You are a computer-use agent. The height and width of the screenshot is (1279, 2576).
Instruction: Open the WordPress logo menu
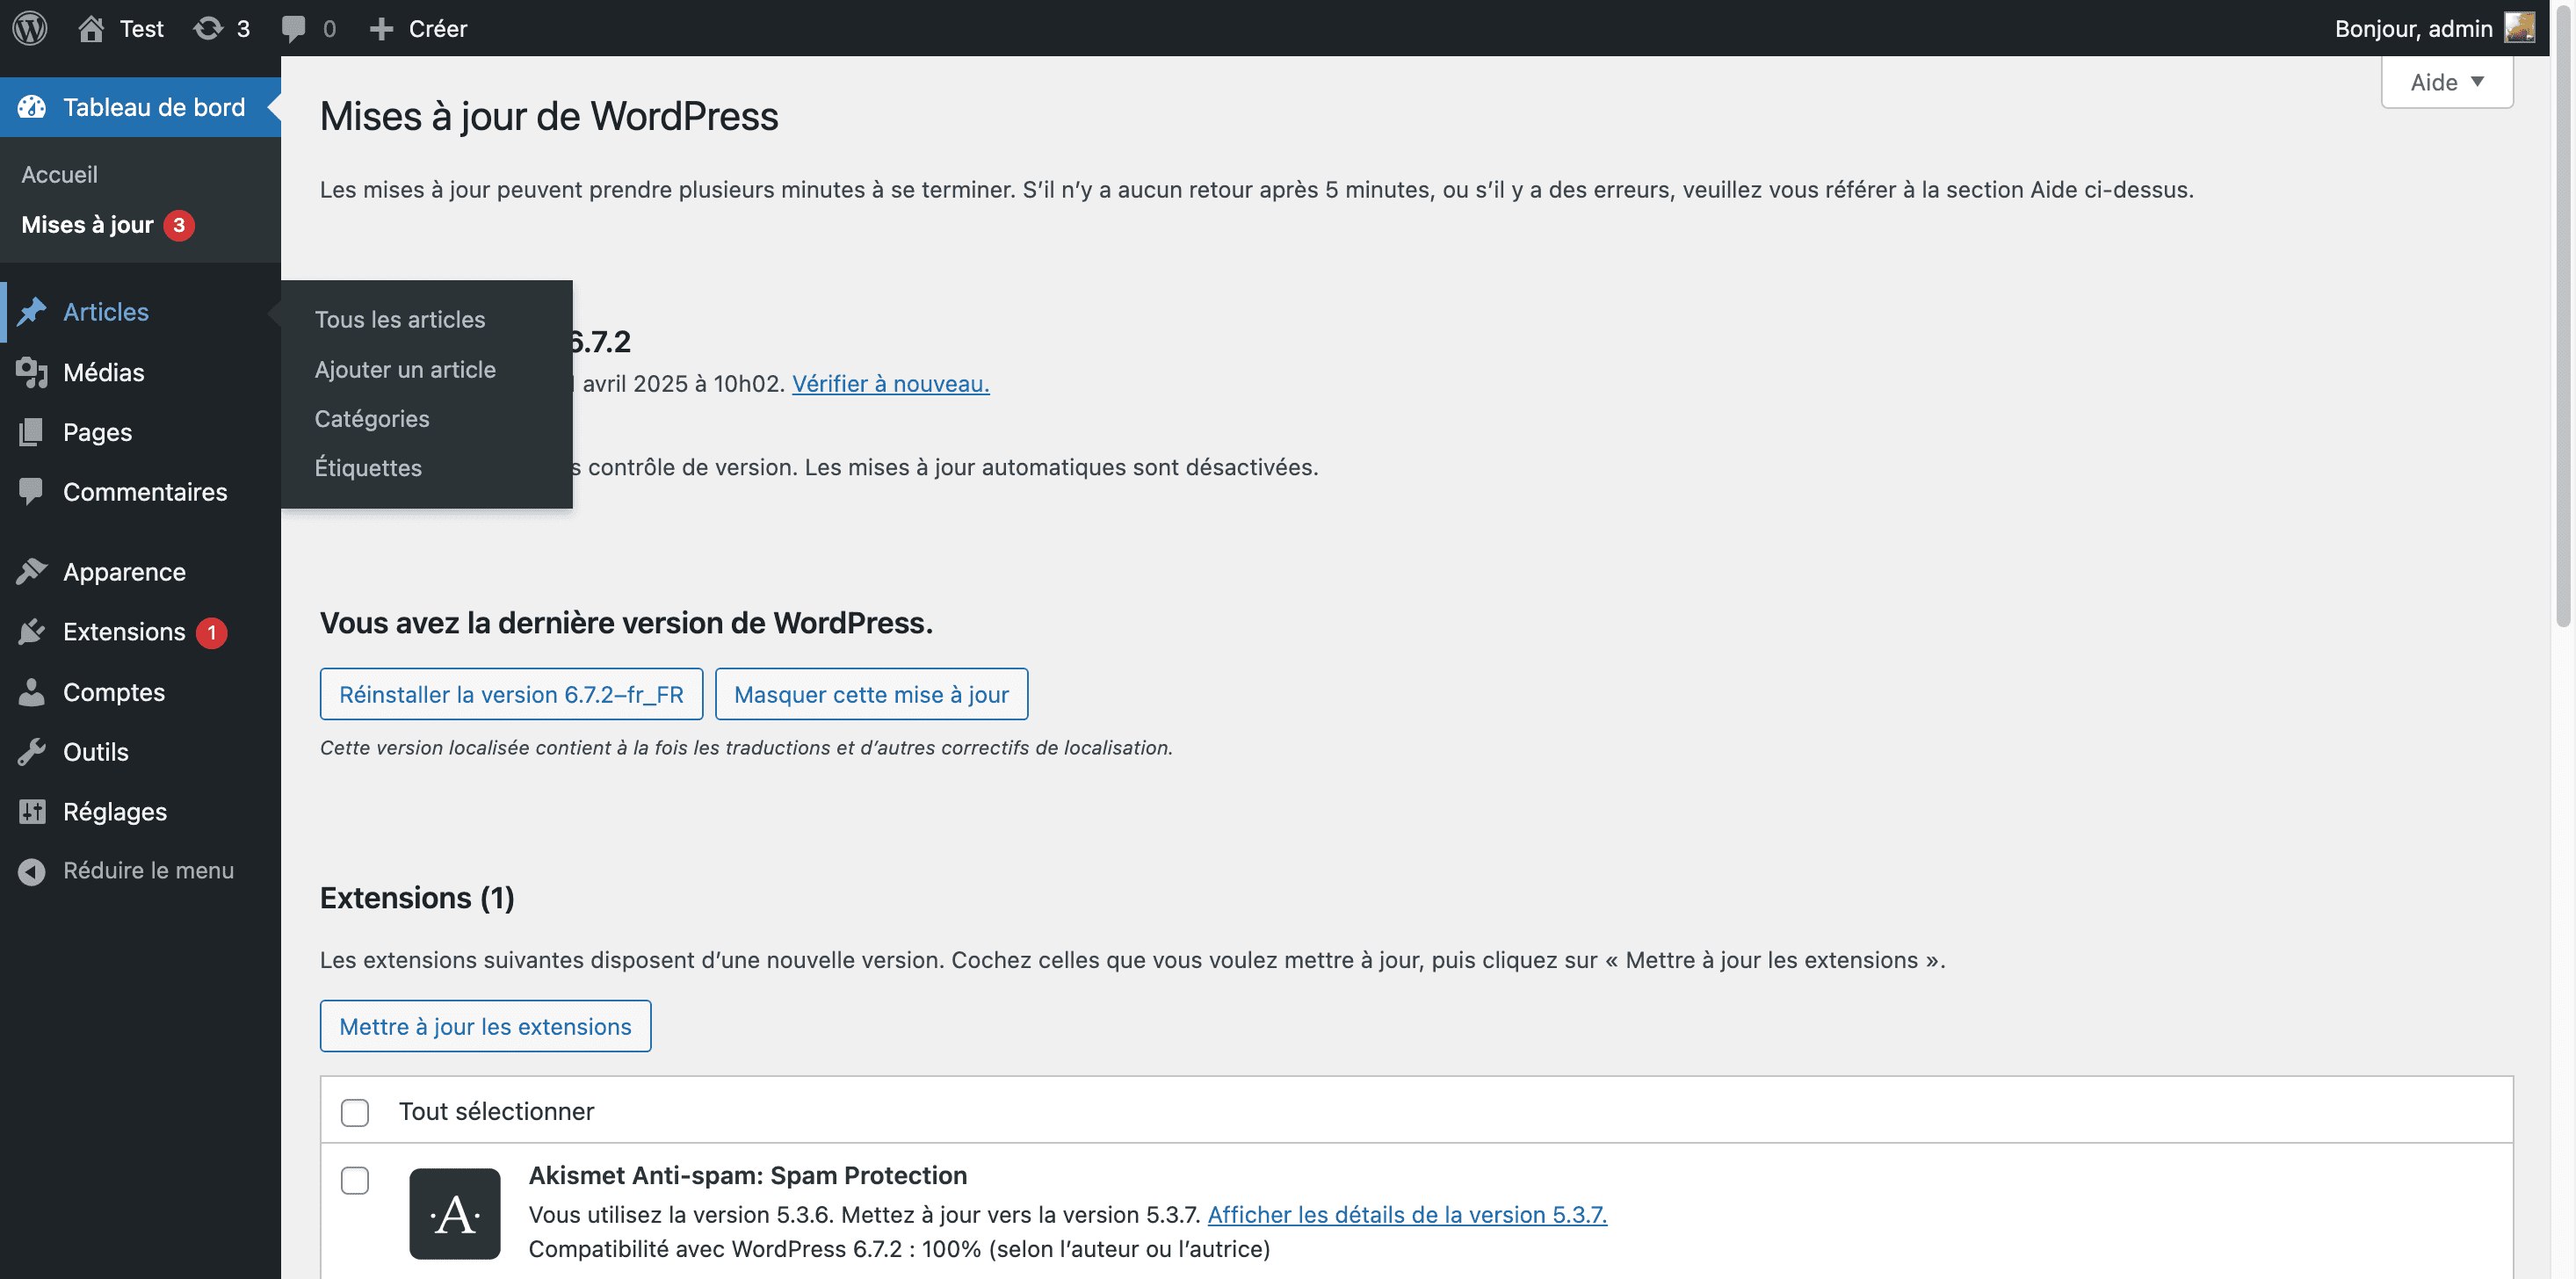[x=30, y=28]
